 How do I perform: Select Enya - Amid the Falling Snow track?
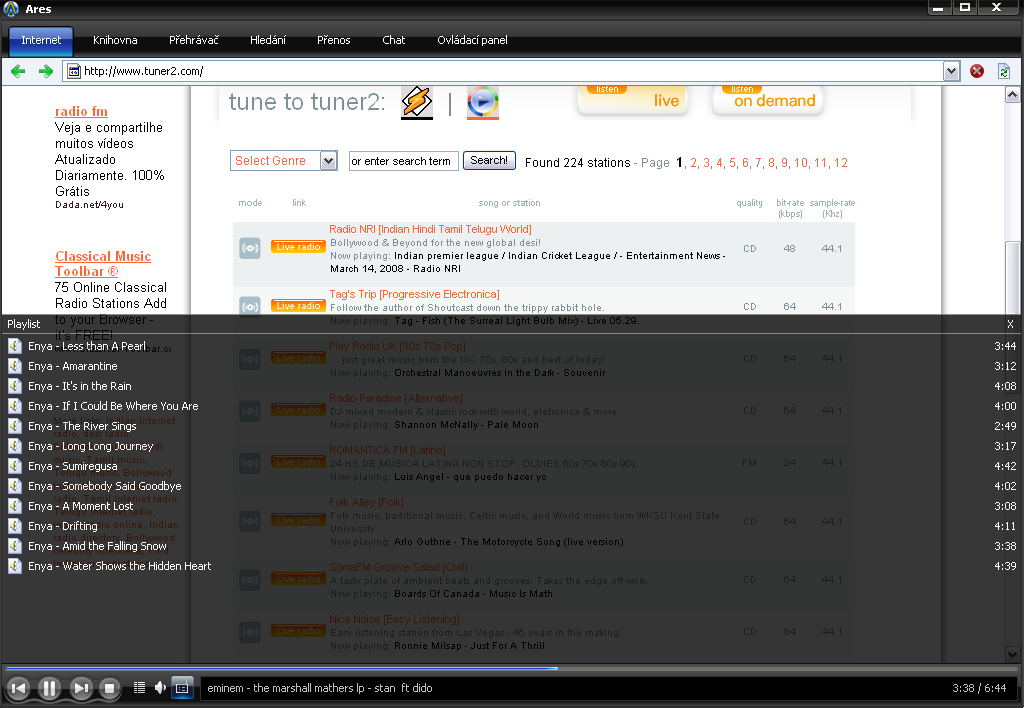click(97, 546)
